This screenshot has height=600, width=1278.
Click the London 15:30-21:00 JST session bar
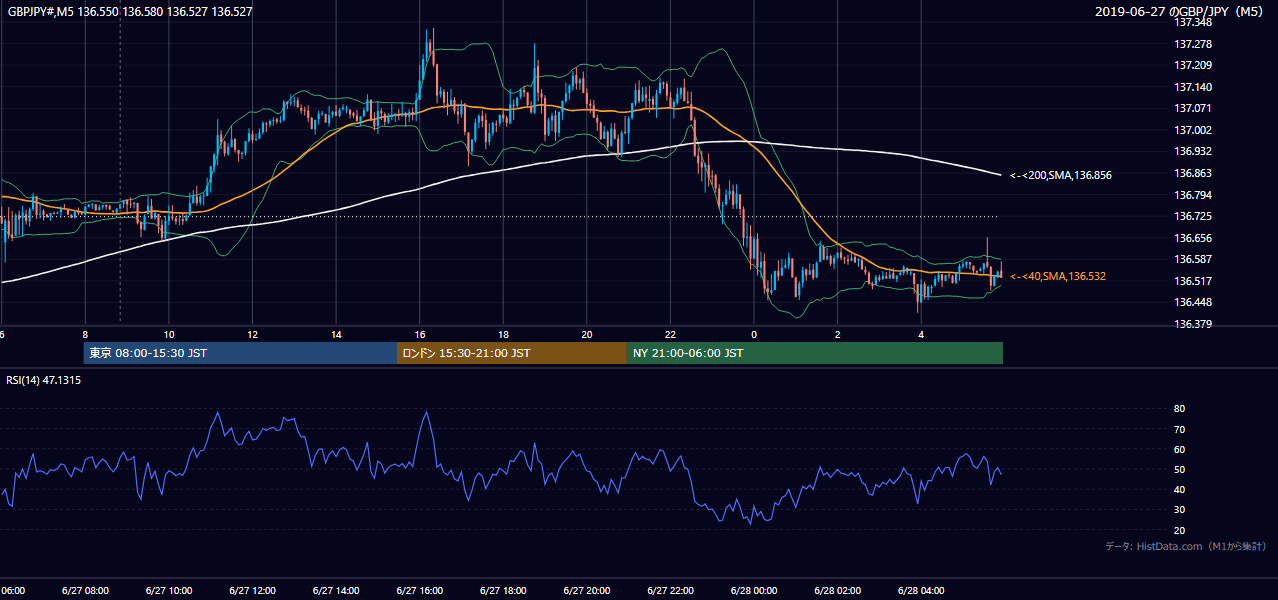(512, 353)
